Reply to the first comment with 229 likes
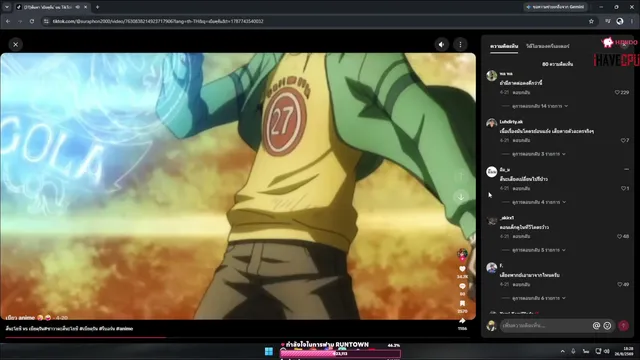The width and height of the screenshot is (640, 360). [x=521, y=93]
